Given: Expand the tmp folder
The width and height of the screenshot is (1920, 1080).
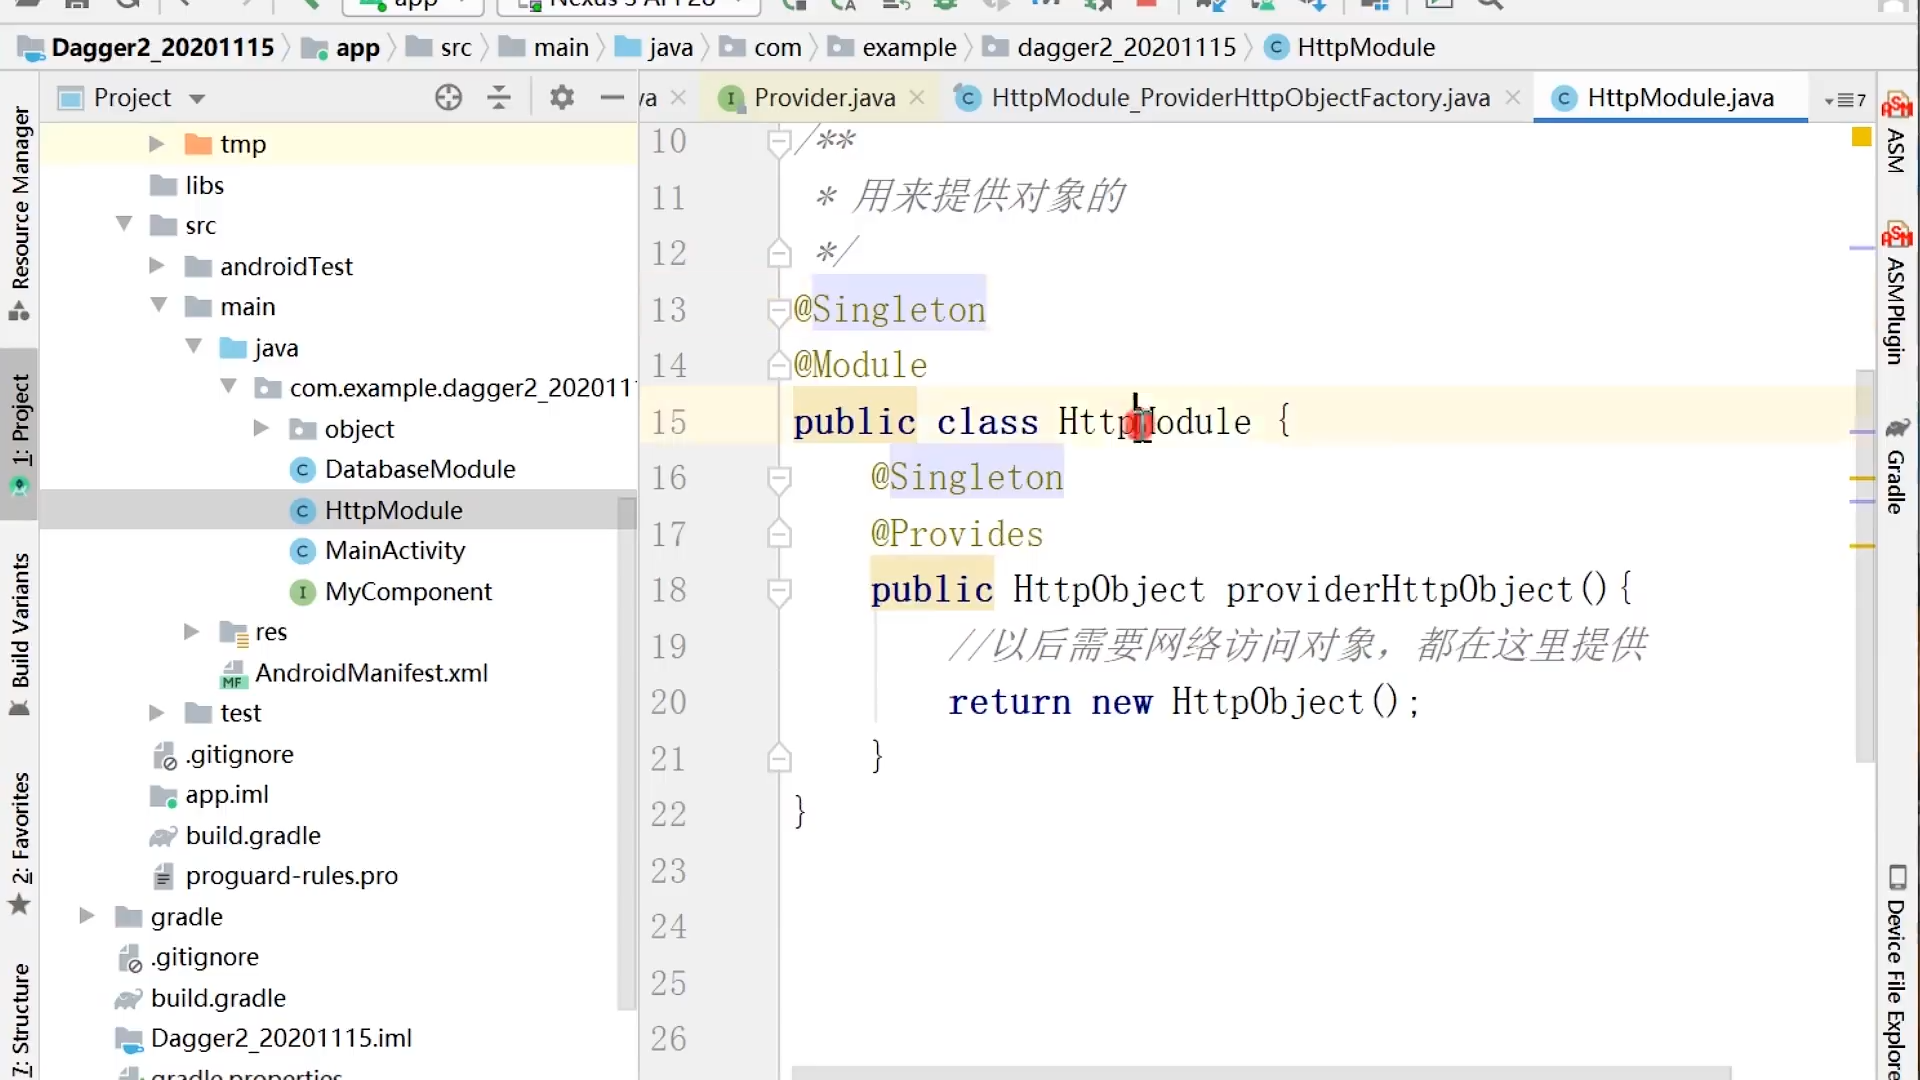Looking at the screenshot, I should point(156,144).
